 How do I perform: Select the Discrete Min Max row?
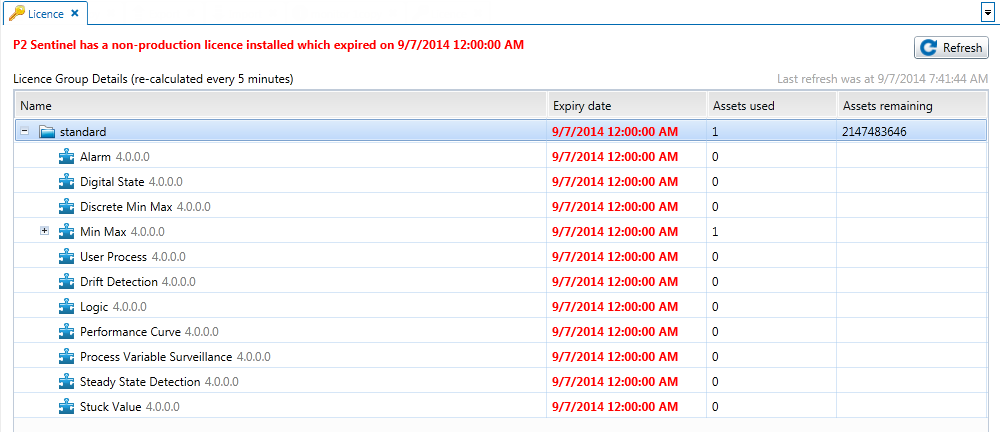(x=500, y=206)
